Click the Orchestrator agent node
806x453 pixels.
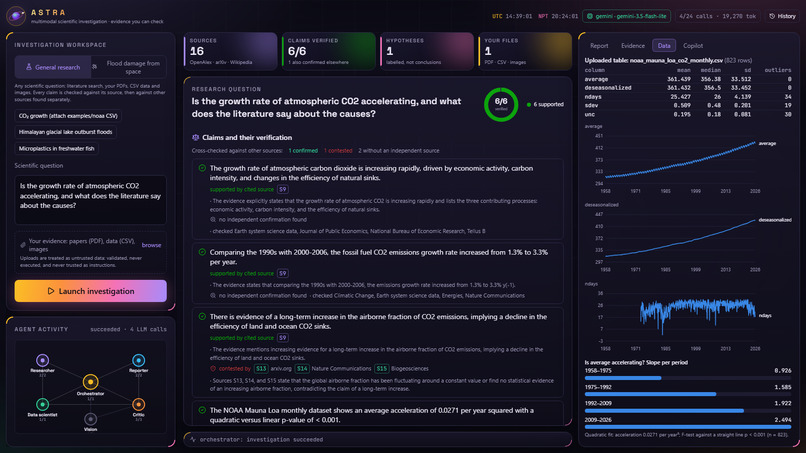(90, 382)
